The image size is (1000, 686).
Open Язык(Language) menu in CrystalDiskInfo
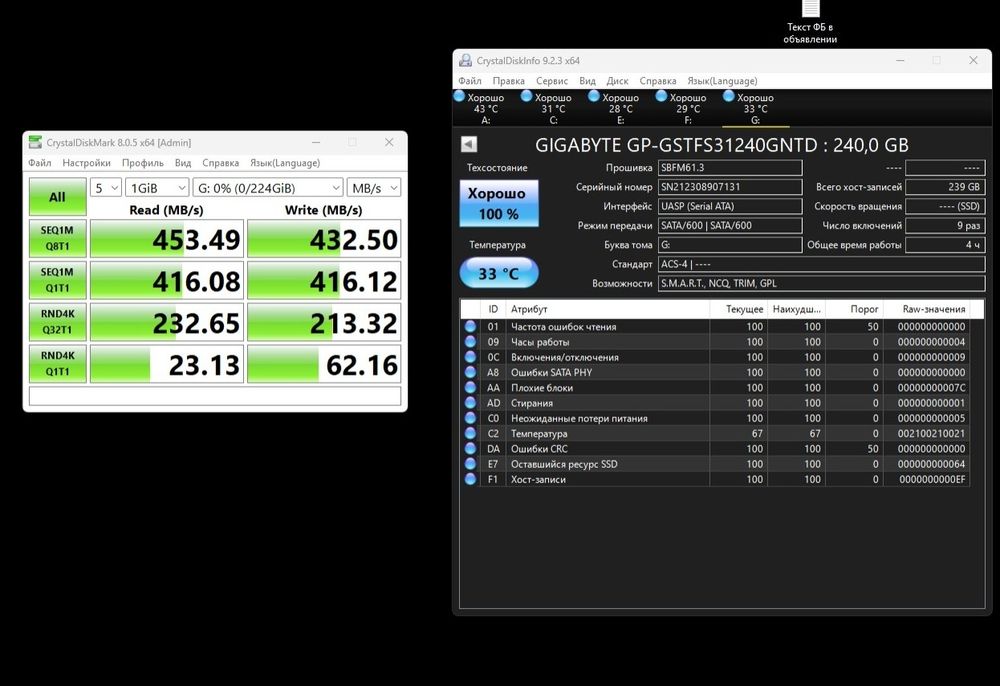[722, 81]
